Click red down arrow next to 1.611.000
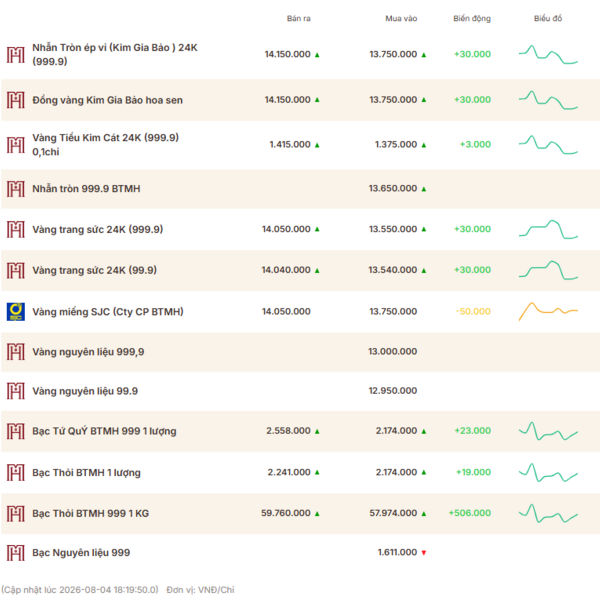 tap(424, 553)
